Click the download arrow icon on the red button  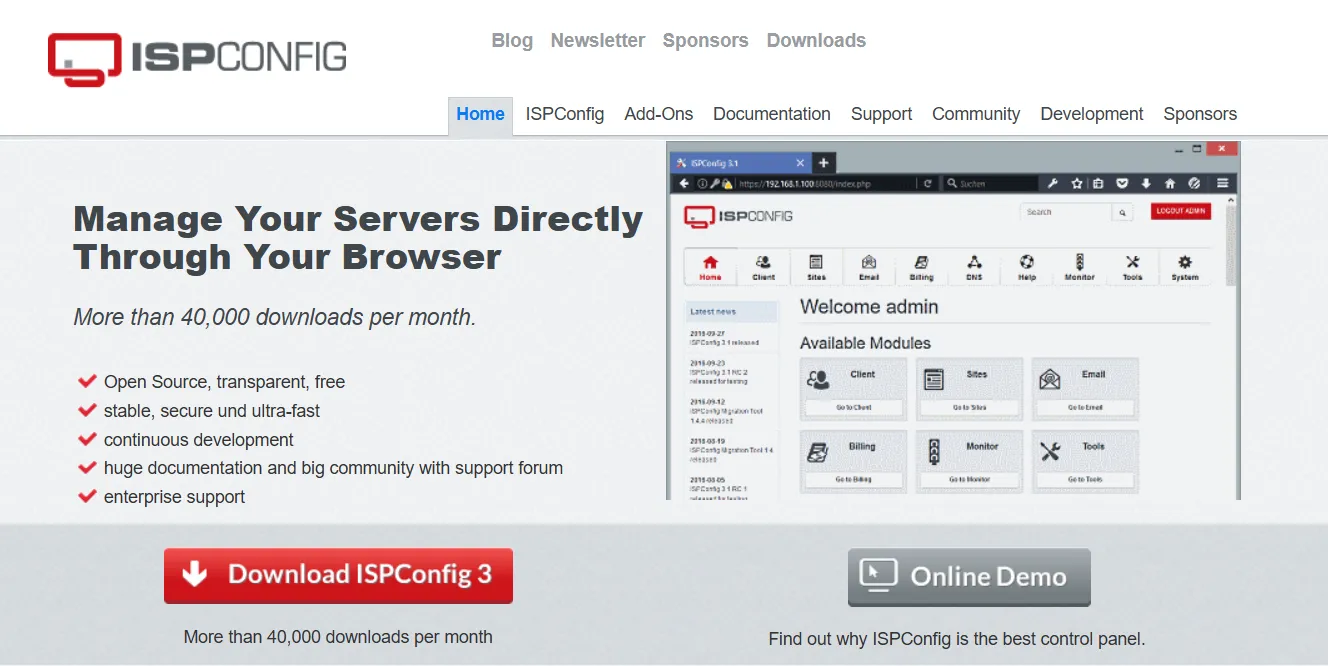coord(195,574)
